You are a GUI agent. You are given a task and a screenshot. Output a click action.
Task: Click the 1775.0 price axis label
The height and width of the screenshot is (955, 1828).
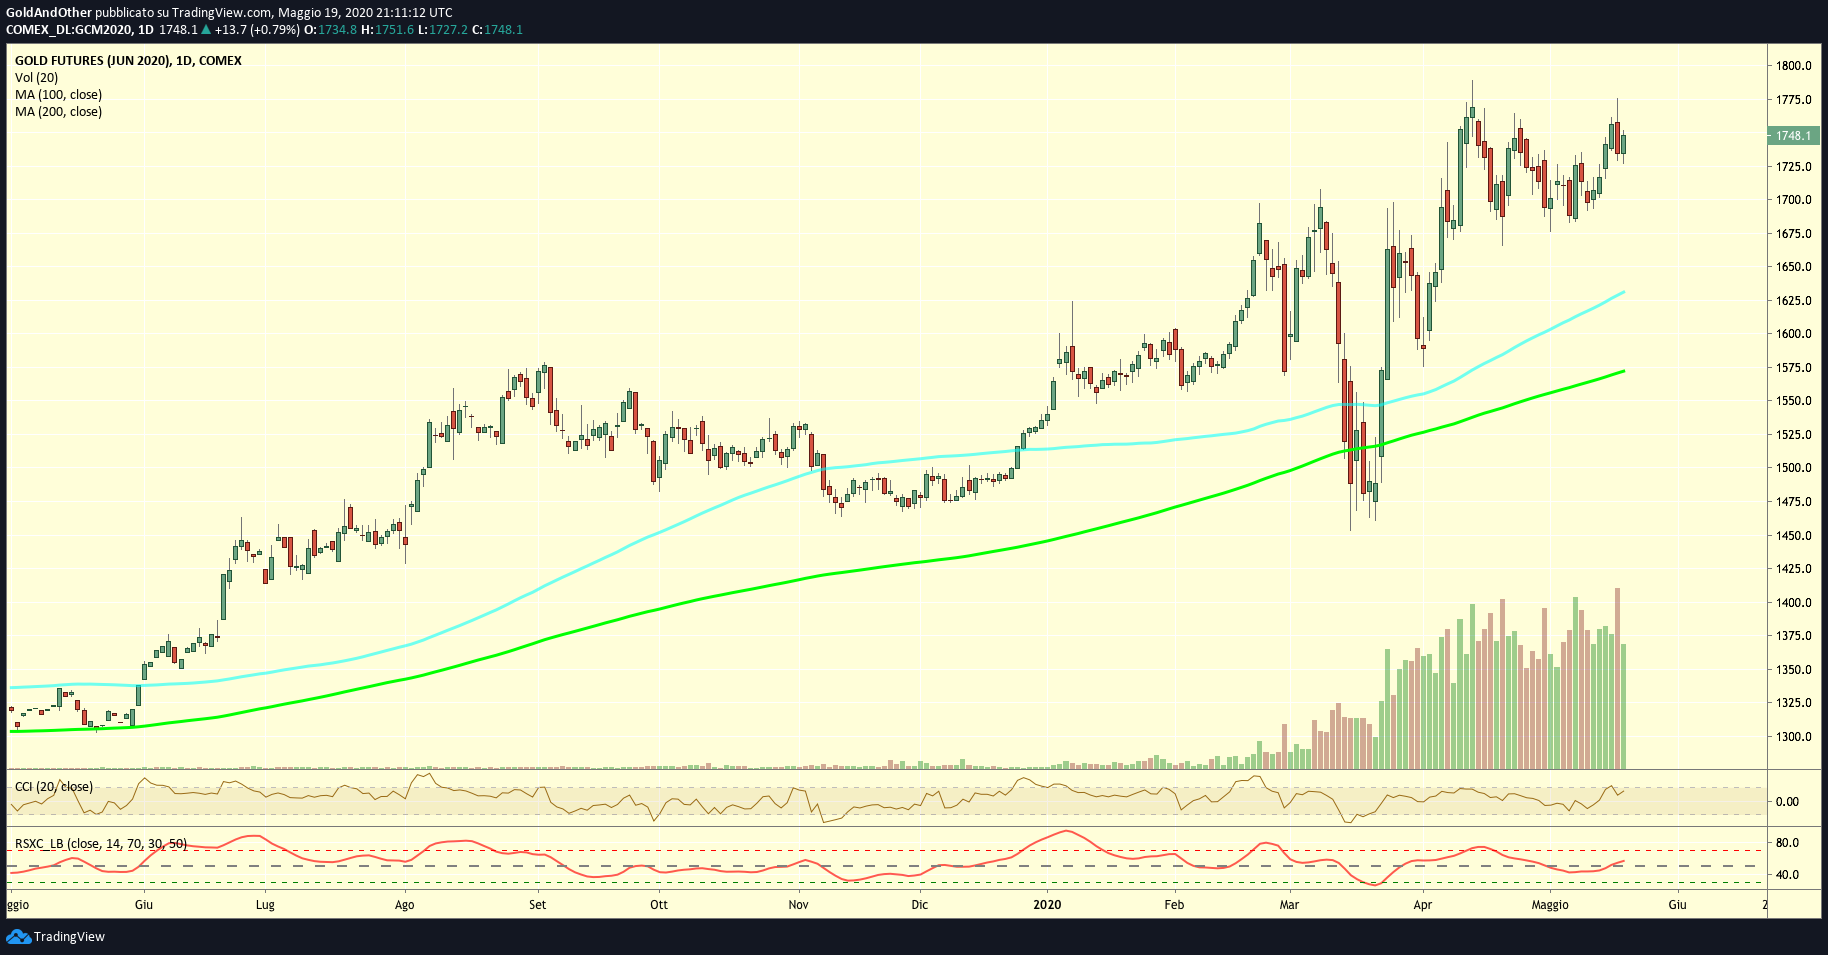pos(1794,100)
